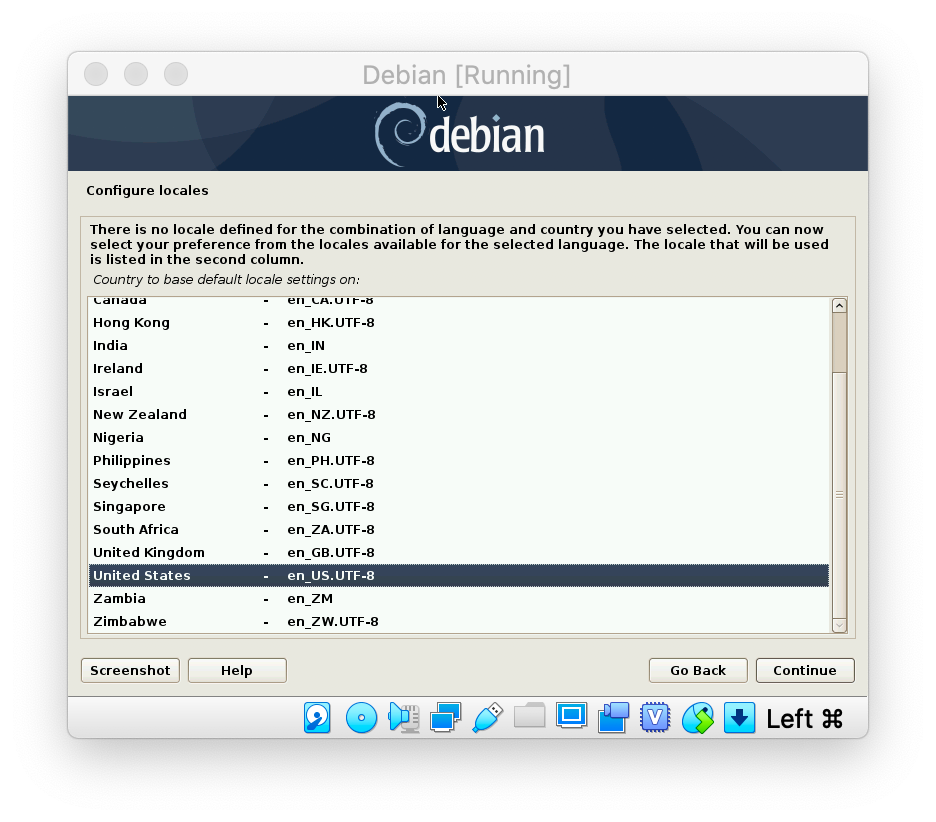Pick Seychelles en_SC.UTF-8 locale
Image resolution: width=936 pixels, height=822 pixels.
[458, 484]
